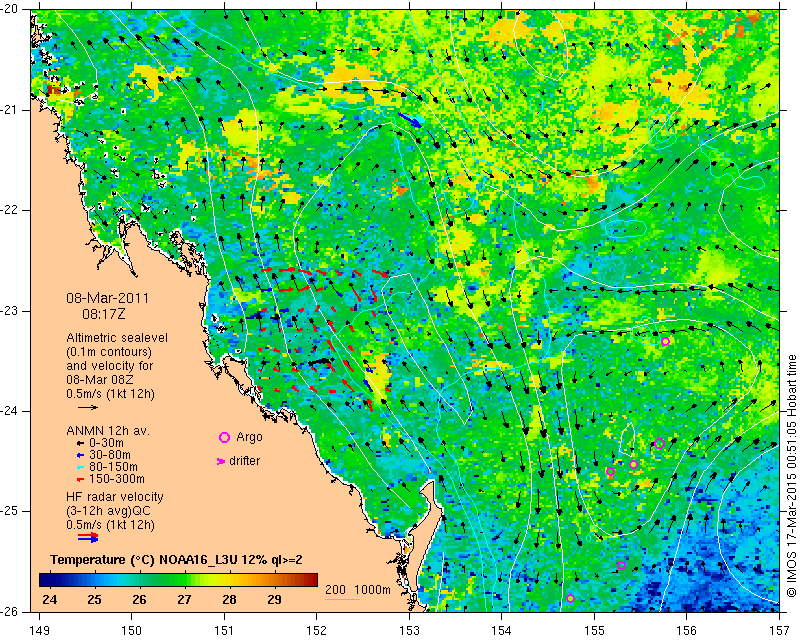
Task: Click the Argo legend circle icon
Action: pos(224,437)
